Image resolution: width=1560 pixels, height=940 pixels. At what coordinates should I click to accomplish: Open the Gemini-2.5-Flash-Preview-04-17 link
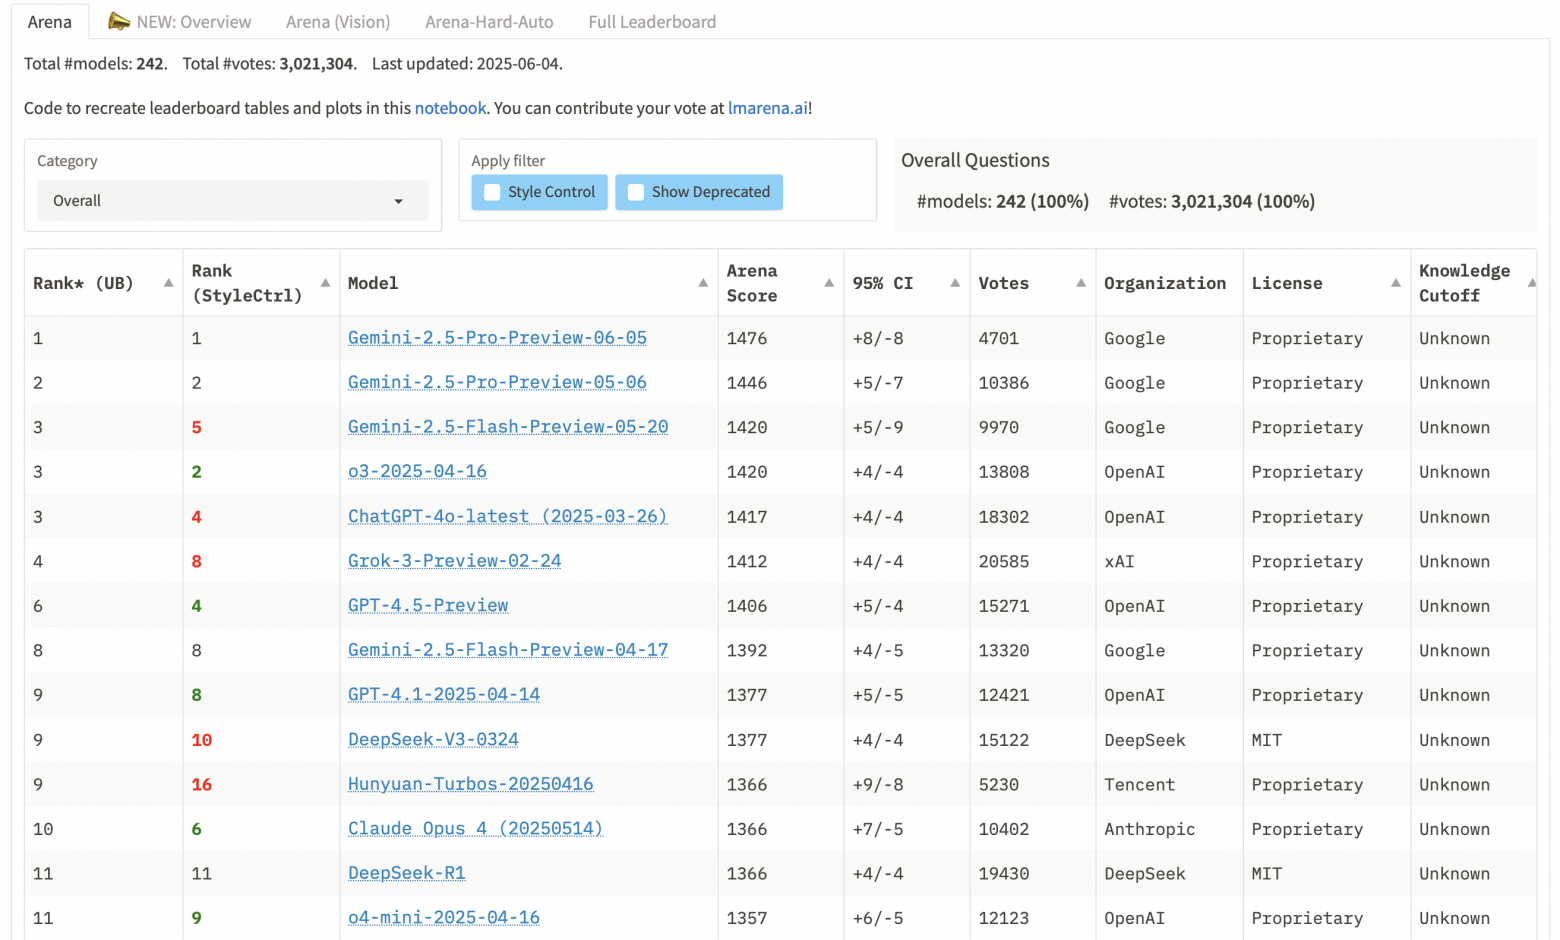click(508, 650)
